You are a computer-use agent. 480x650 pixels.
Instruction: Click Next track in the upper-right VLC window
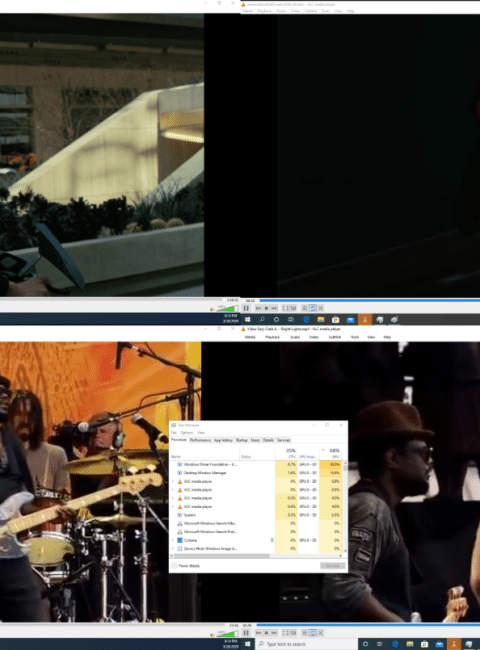pyautogui.click(x=274, y=308)
